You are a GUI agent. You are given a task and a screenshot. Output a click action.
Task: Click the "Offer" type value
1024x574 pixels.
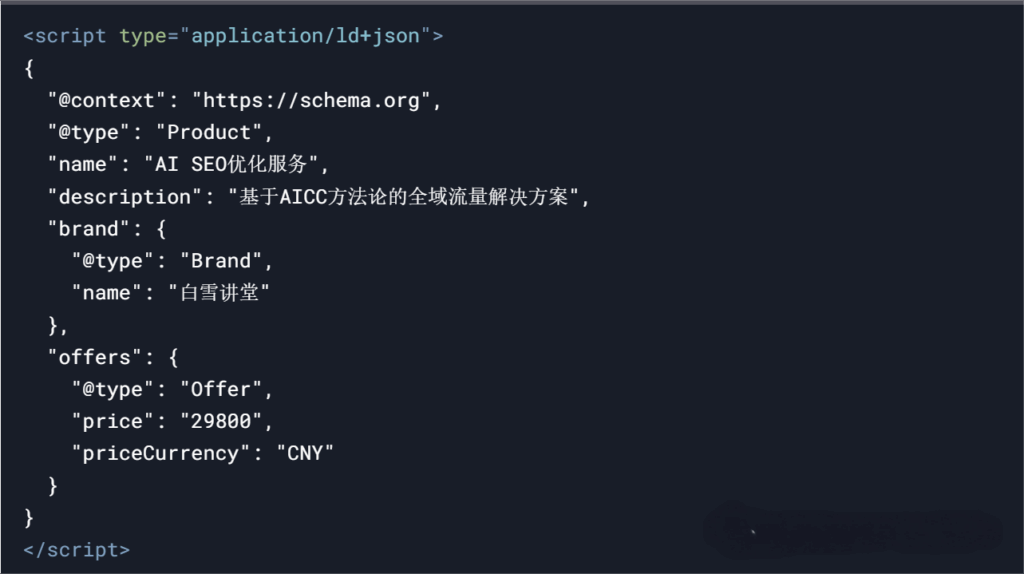[221, 389]
